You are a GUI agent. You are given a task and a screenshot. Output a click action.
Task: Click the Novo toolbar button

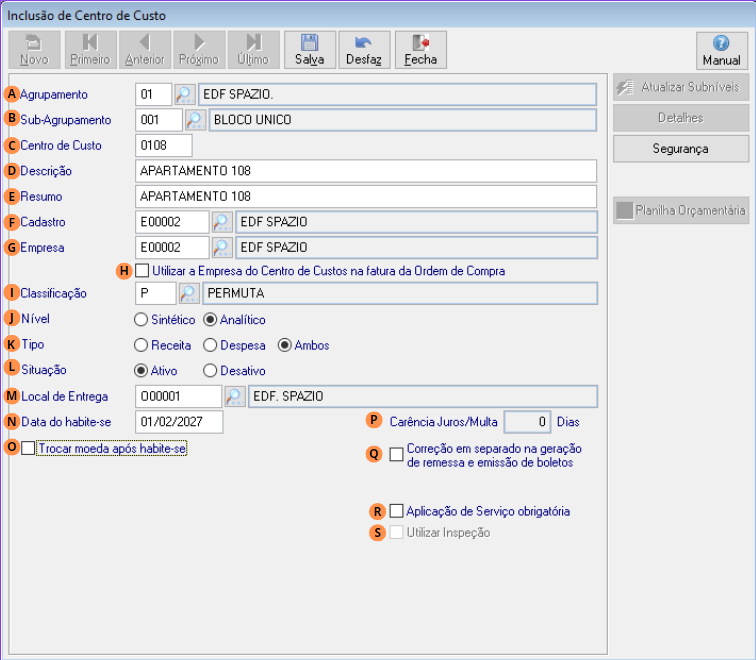click(35, 50)
